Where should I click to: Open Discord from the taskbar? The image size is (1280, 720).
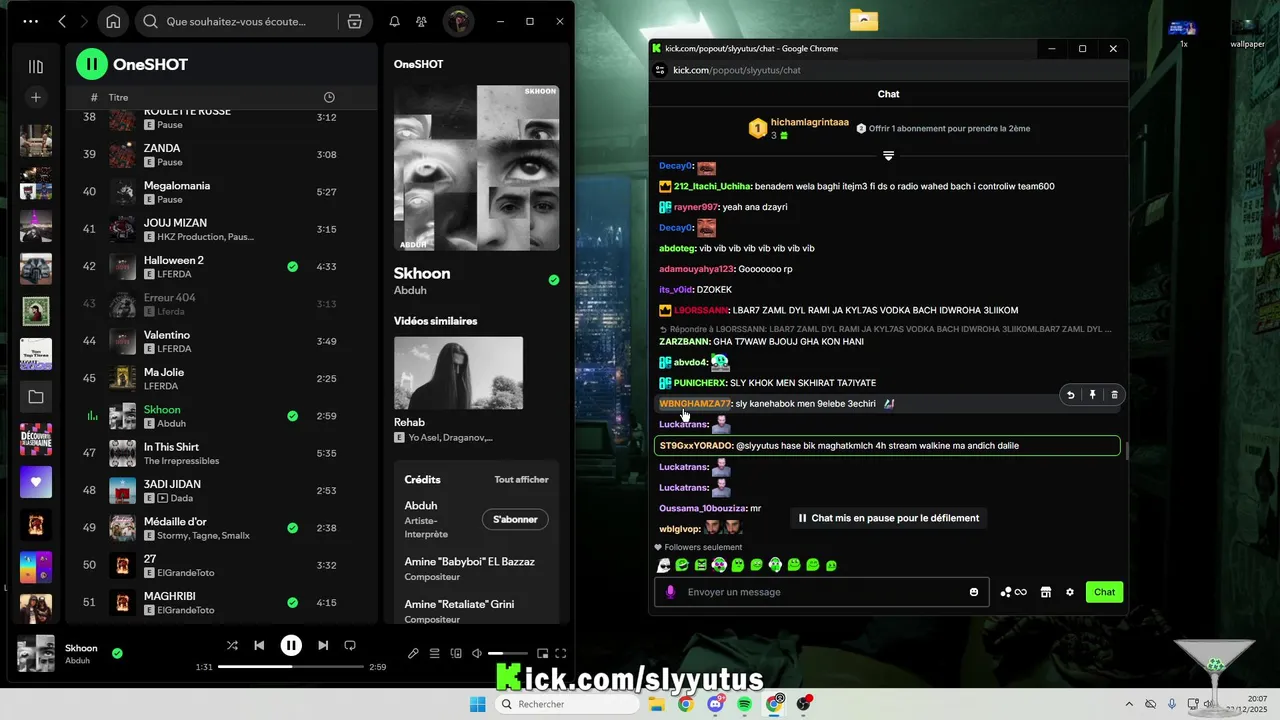tap(715, 704)
